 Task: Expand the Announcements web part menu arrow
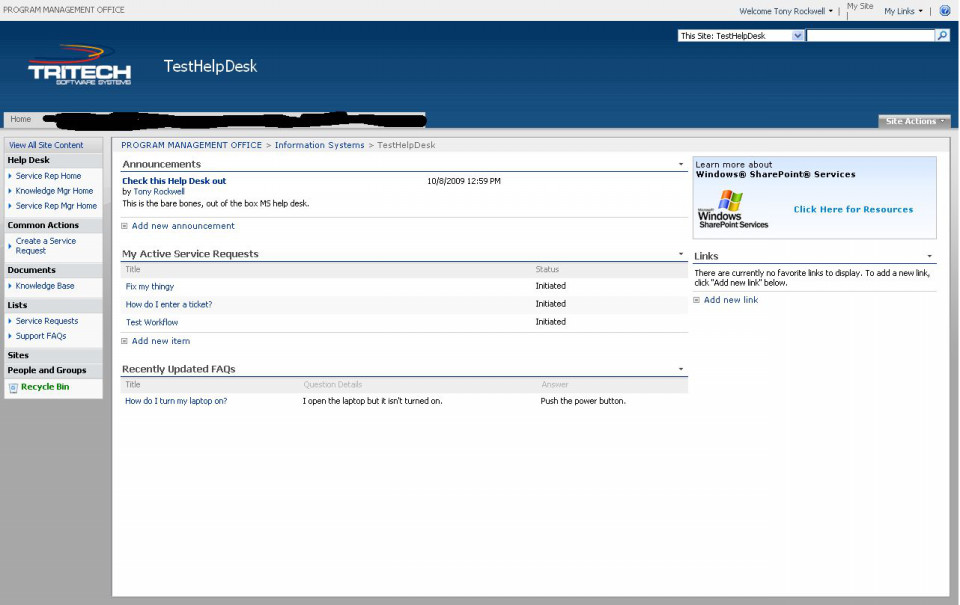click(x=680, y=164)
